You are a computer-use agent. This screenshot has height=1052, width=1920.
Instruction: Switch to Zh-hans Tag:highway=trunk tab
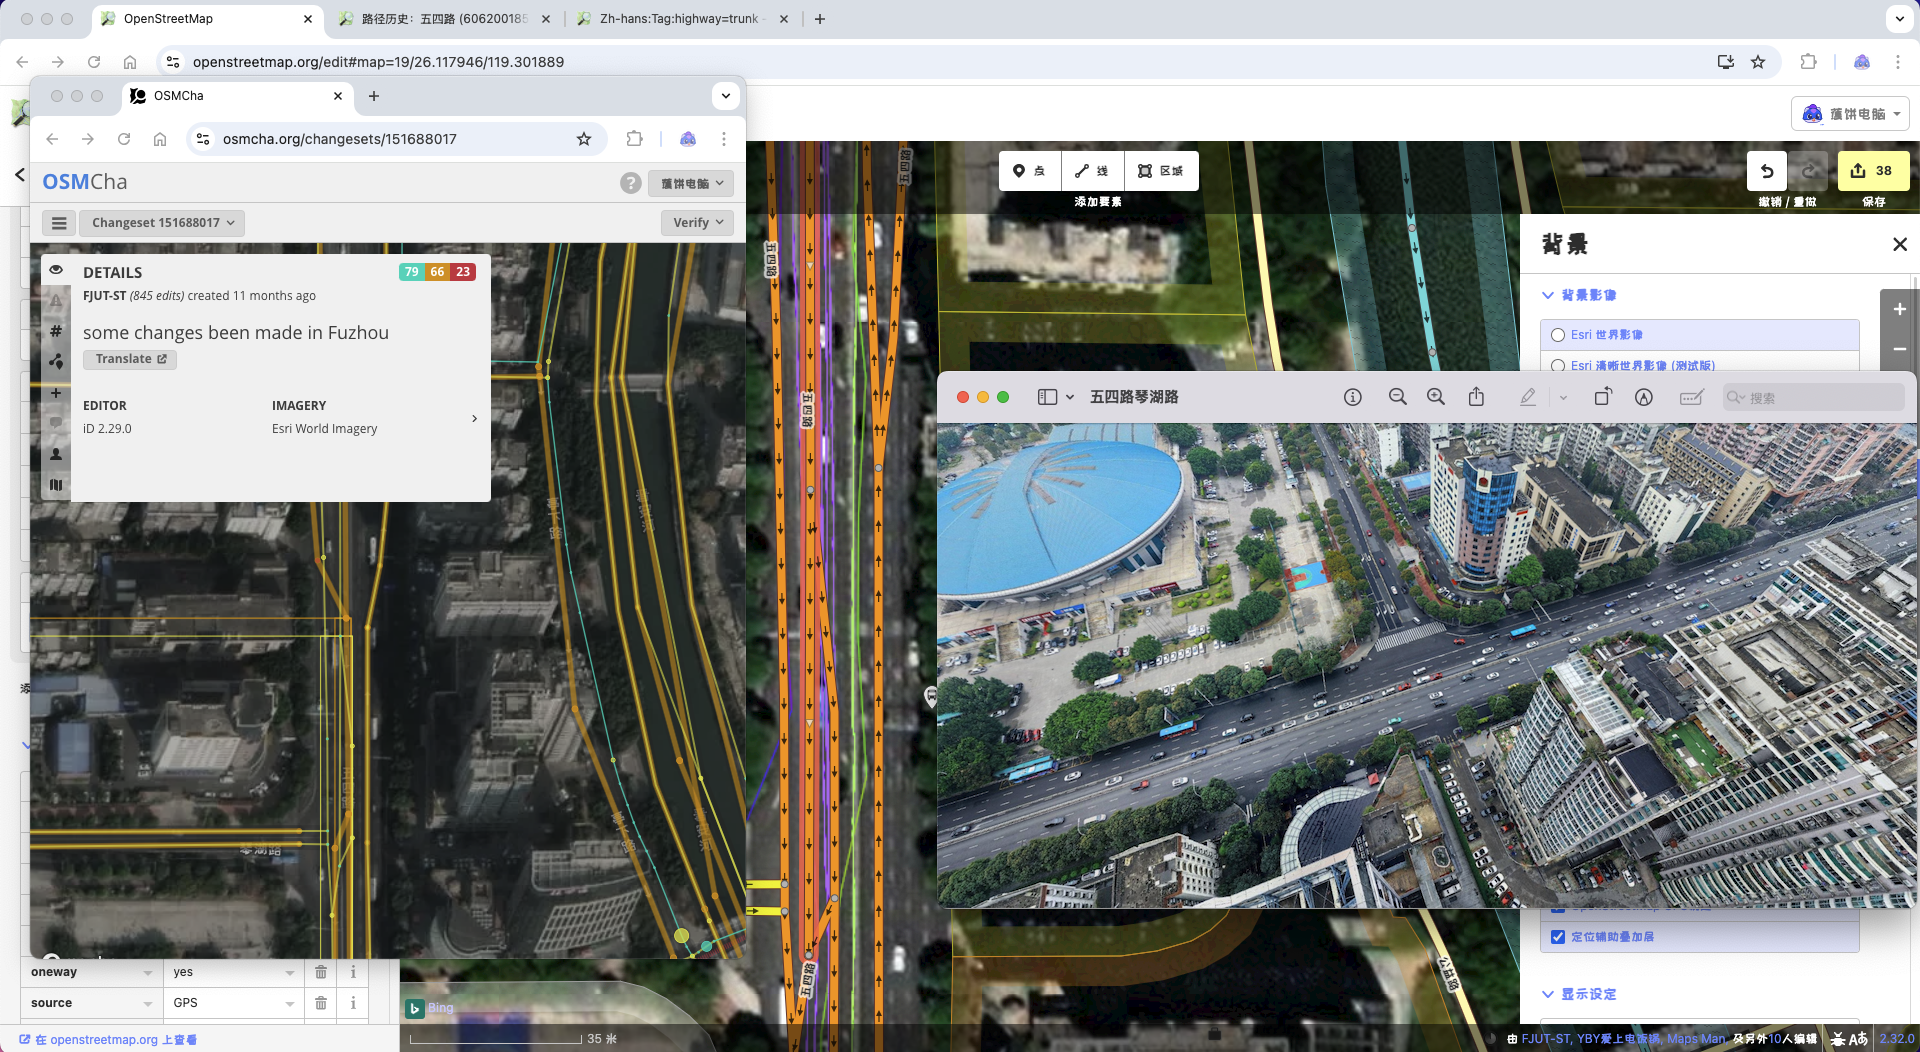680,19
